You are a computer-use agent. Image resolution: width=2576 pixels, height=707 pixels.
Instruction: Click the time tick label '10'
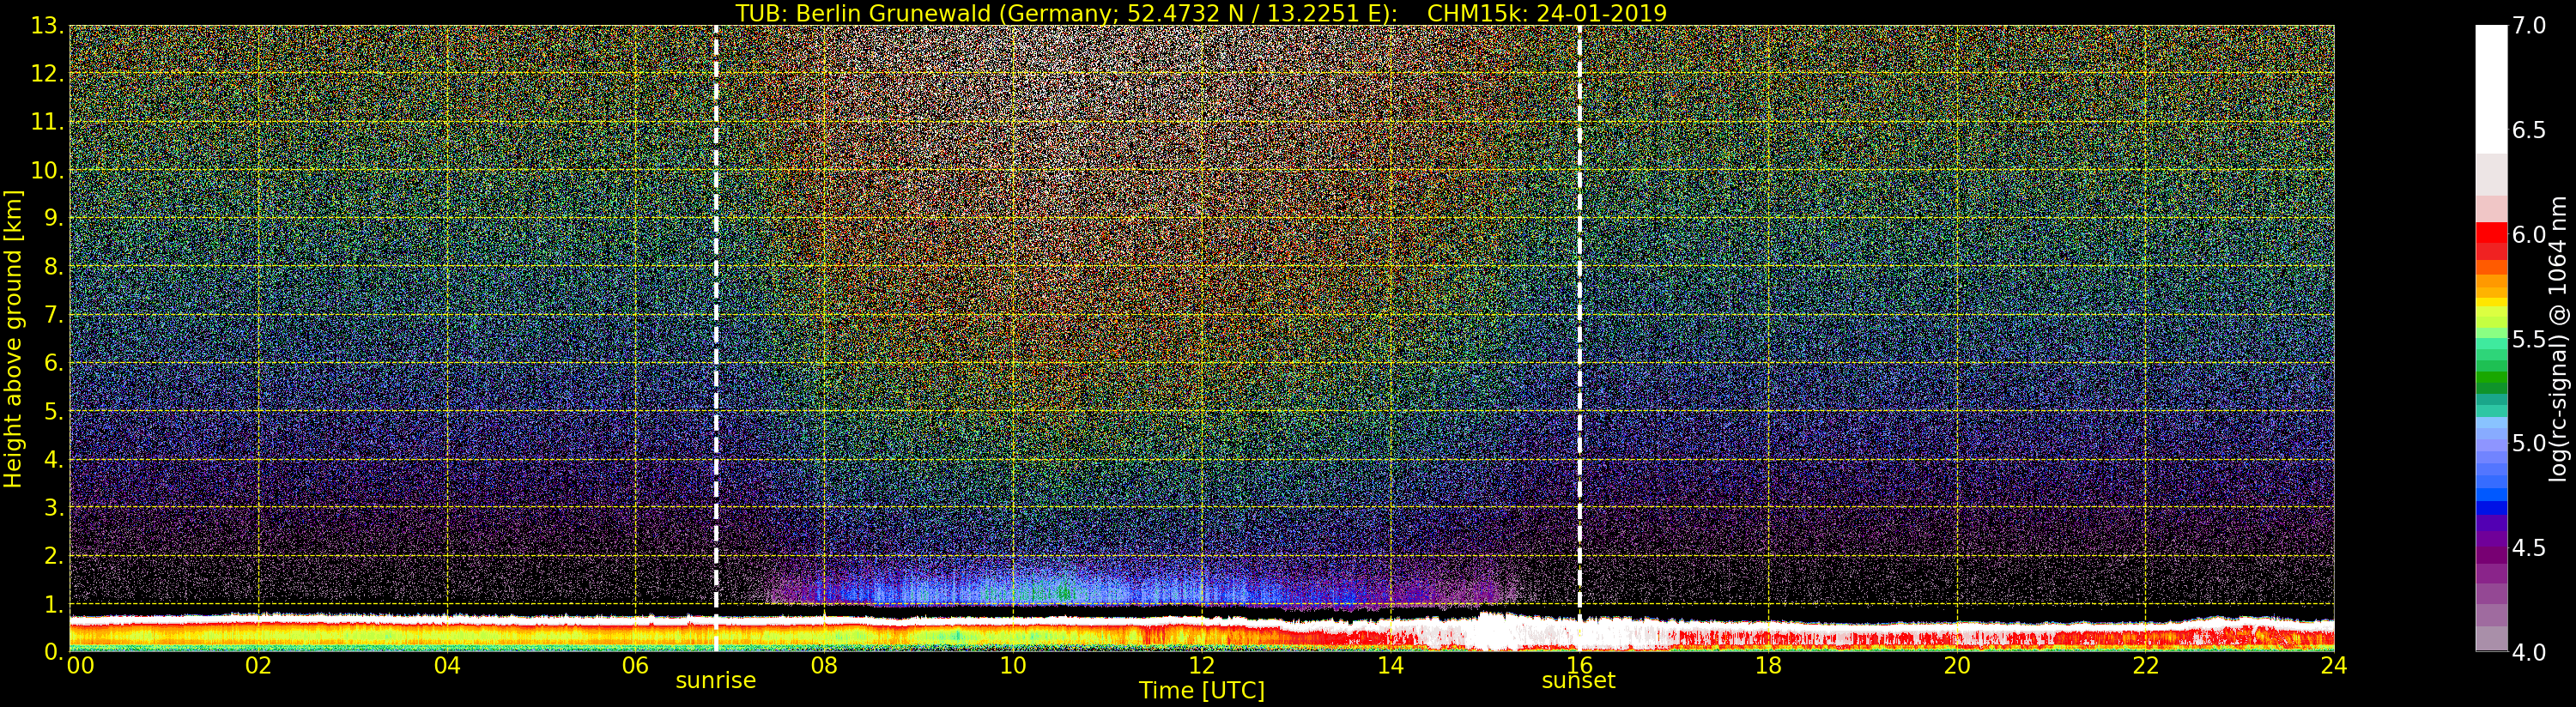click(1013, 665)
